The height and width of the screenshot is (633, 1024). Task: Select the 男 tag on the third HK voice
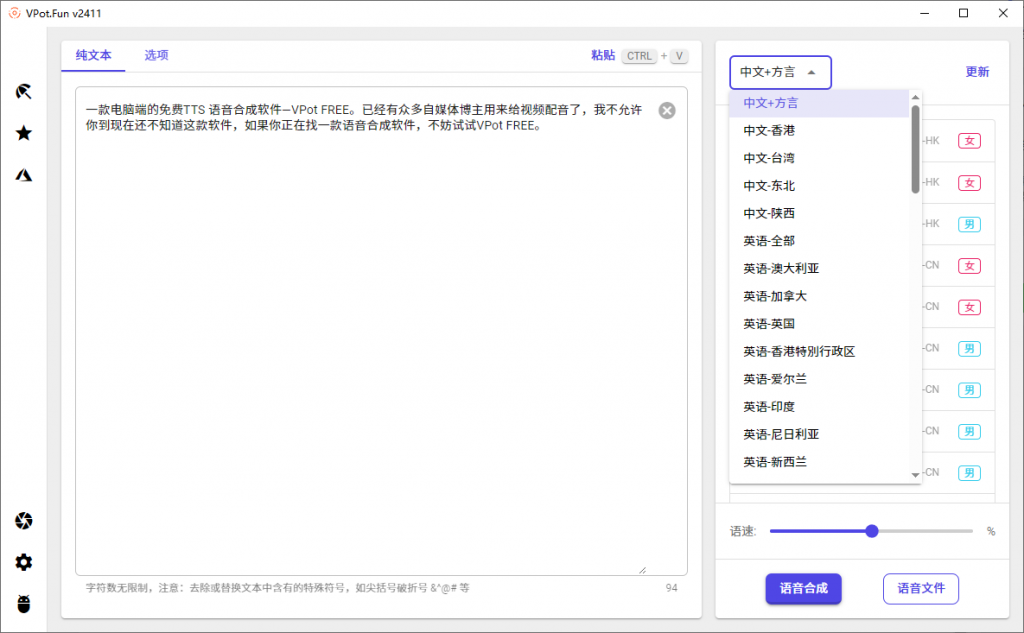(969, 224)
